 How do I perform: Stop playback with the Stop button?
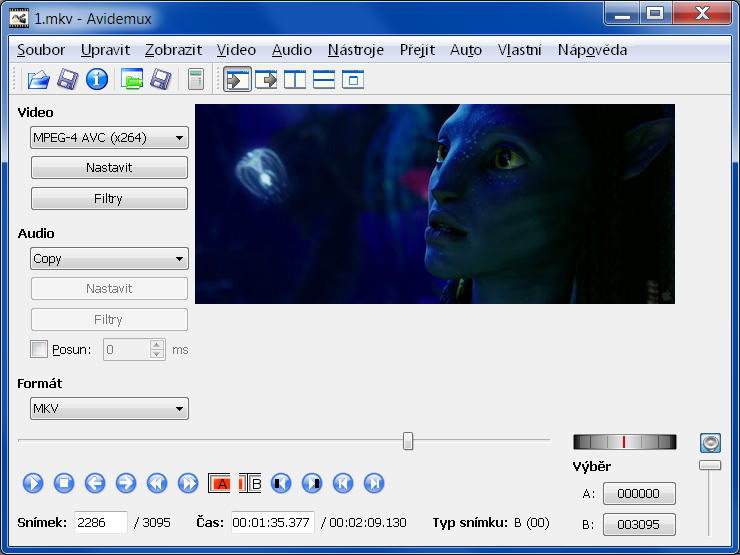tap(64, 483)
